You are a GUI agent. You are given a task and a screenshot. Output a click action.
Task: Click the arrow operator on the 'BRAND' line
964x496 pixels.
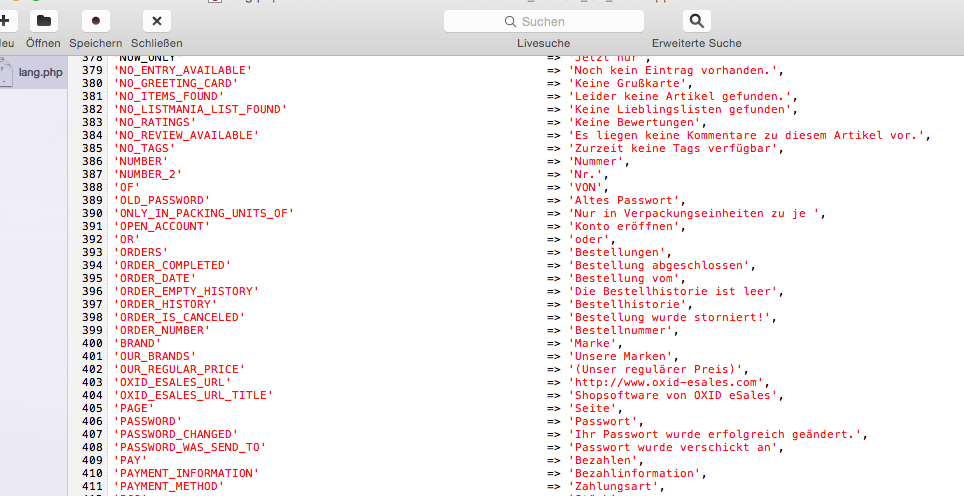tap(553, 343)
